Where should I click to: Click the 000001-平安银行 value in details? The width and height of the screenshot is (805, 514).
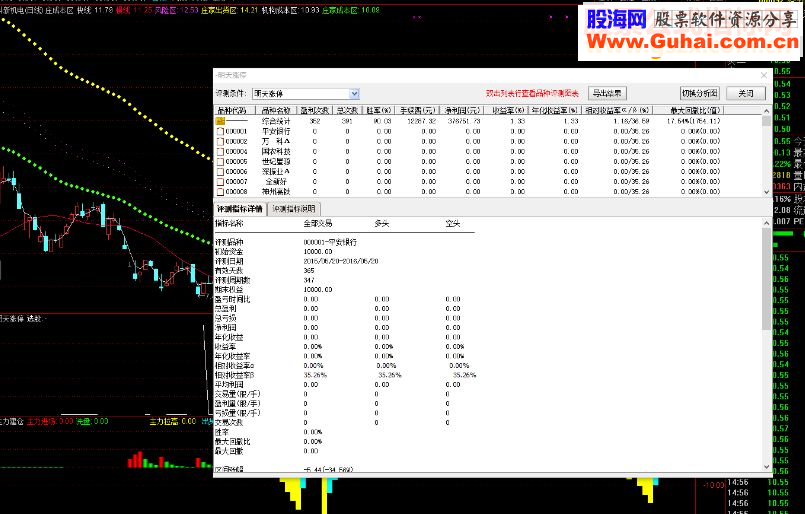[330, 242]
